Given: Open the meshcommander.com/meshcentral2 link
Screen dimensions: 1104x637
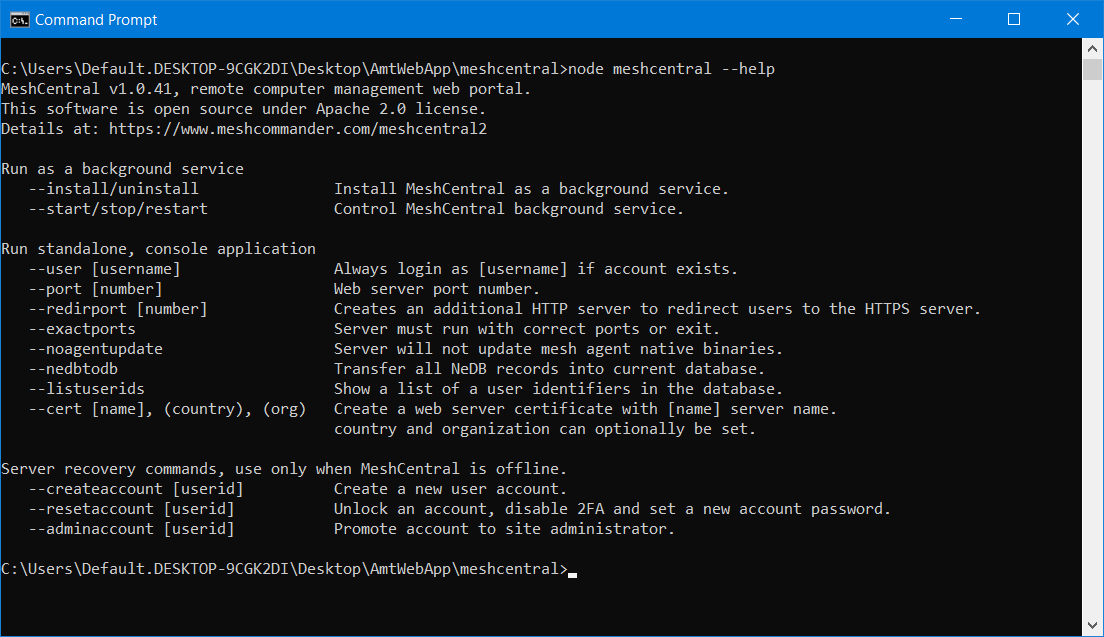Looking at the screenshot, I should [300, 128].
